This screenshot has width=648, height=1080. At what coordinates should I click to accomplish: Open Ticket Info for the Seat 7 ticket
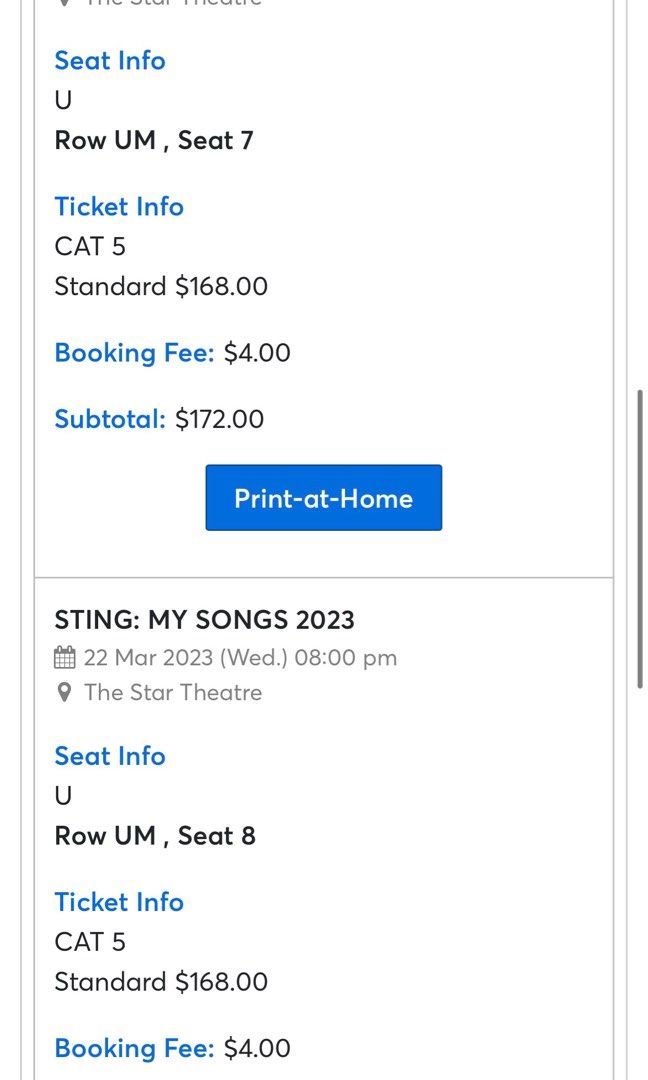[119, 207]
